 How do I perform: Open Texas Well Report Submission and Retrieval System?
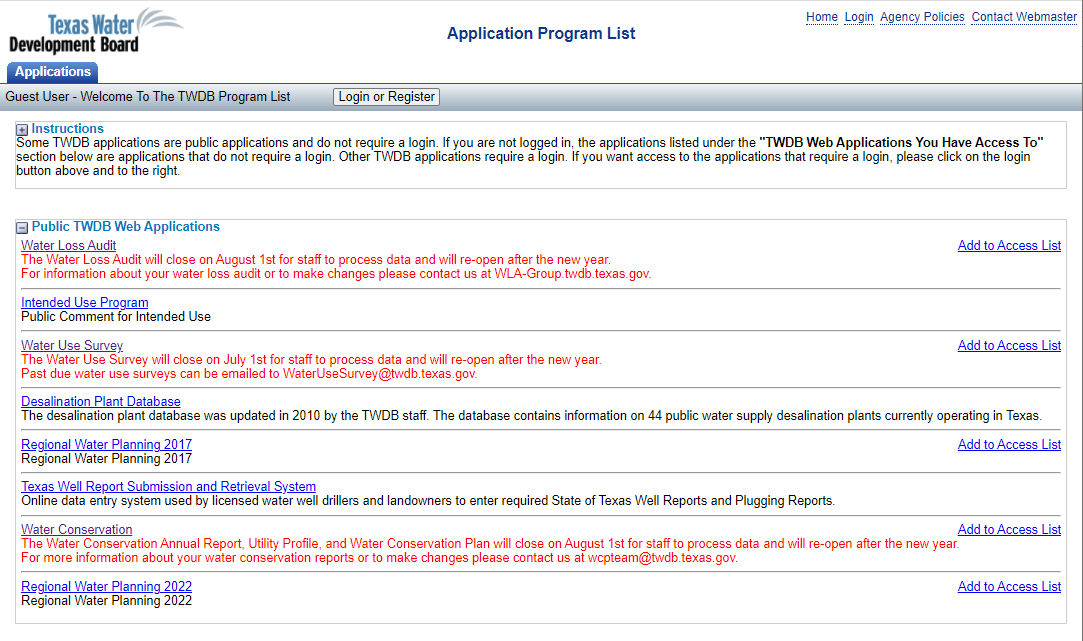(169, 486)
